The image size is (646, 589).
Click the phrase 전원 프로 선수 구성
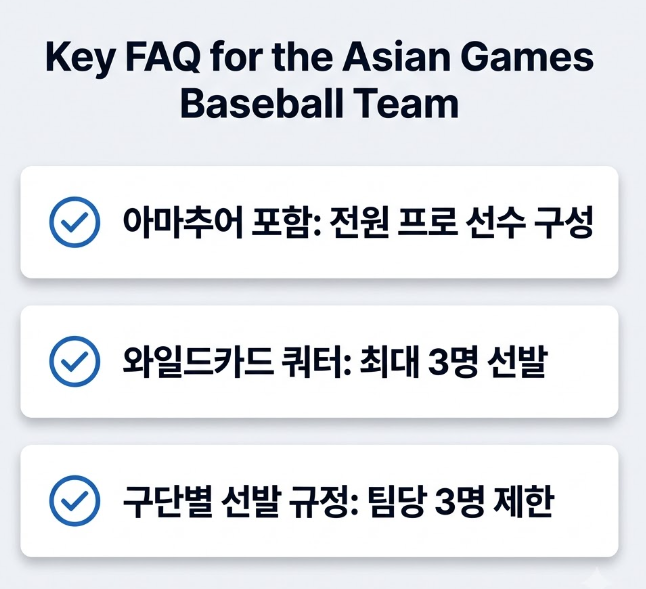point(461,222)
